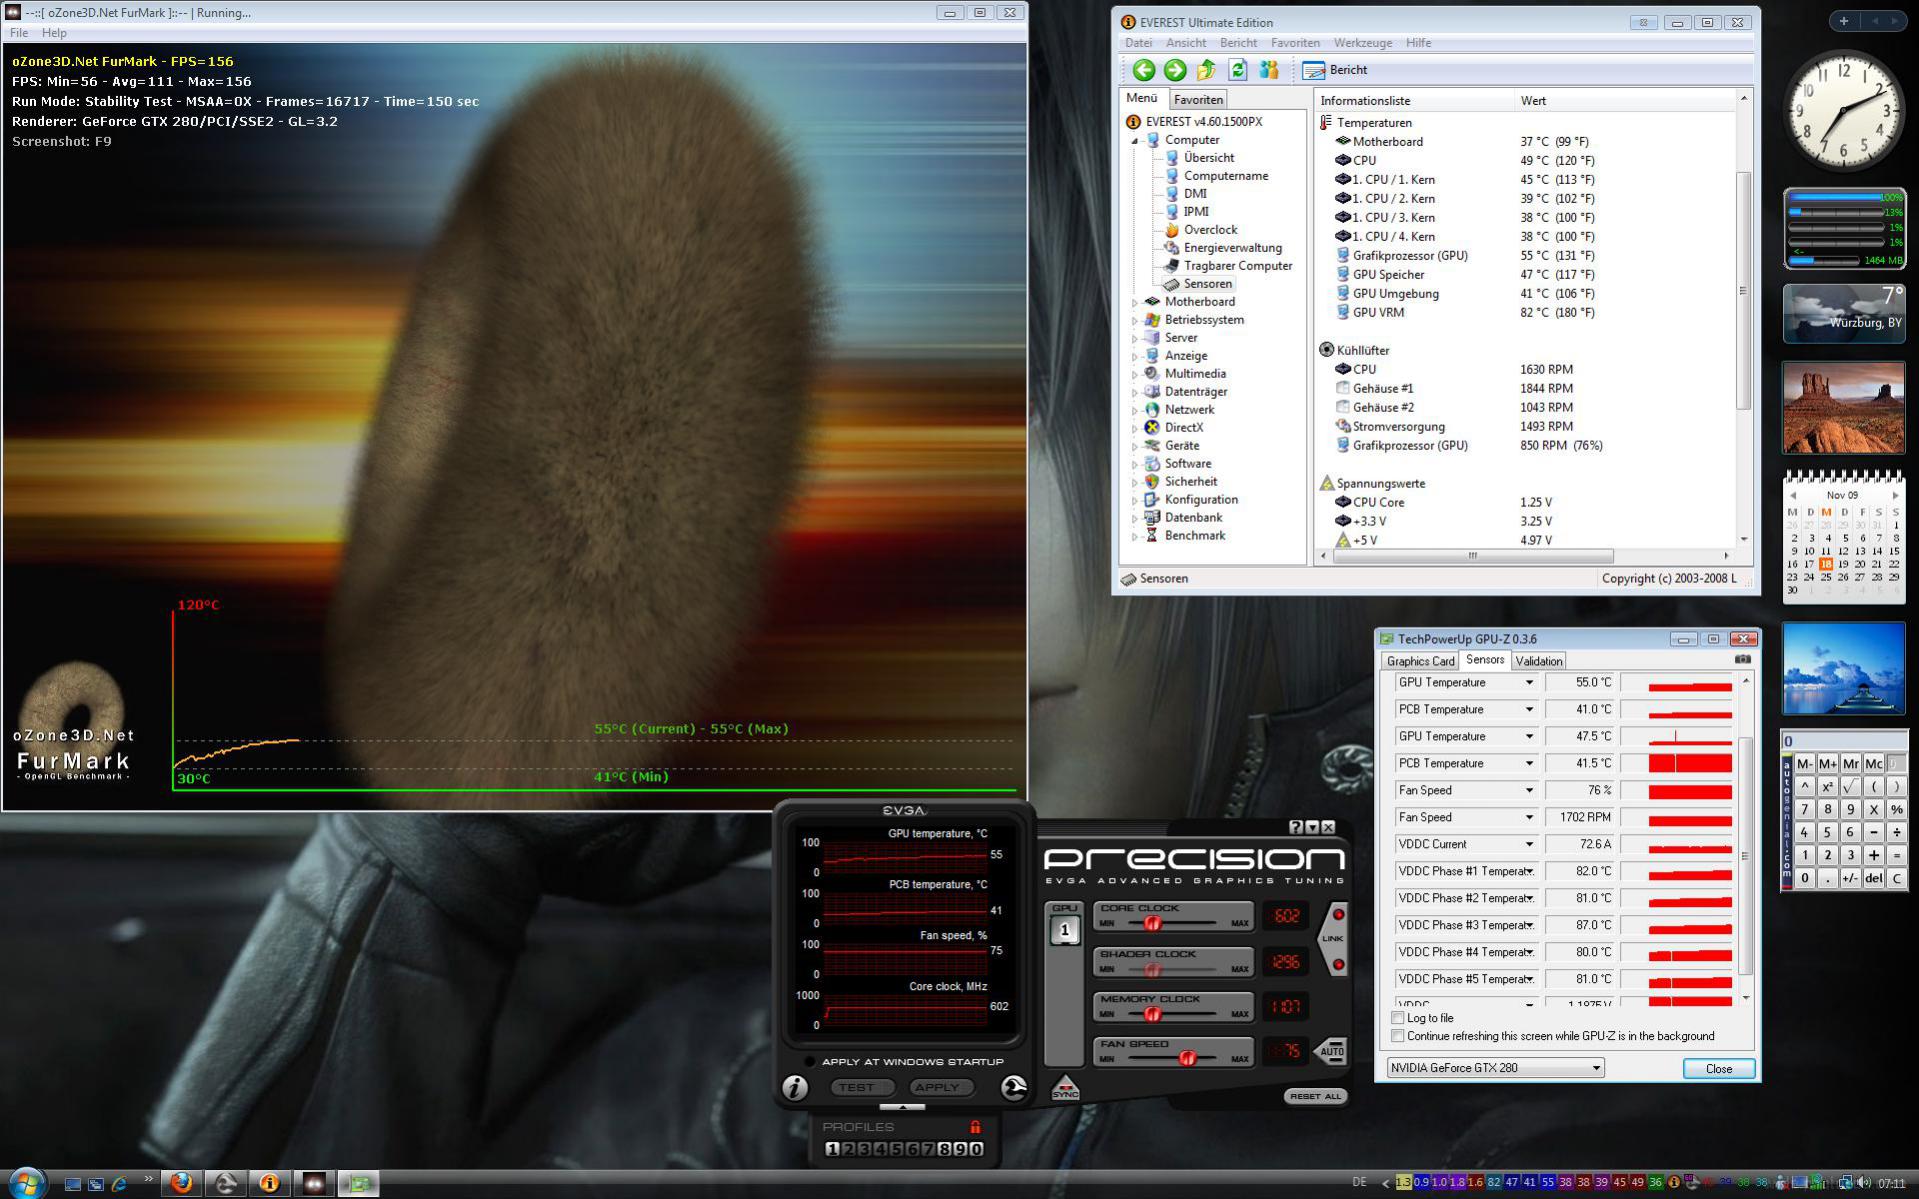
Task: Click the Würzburg weather gadget
Action: pyautogui.click(x=1843, y=313)
